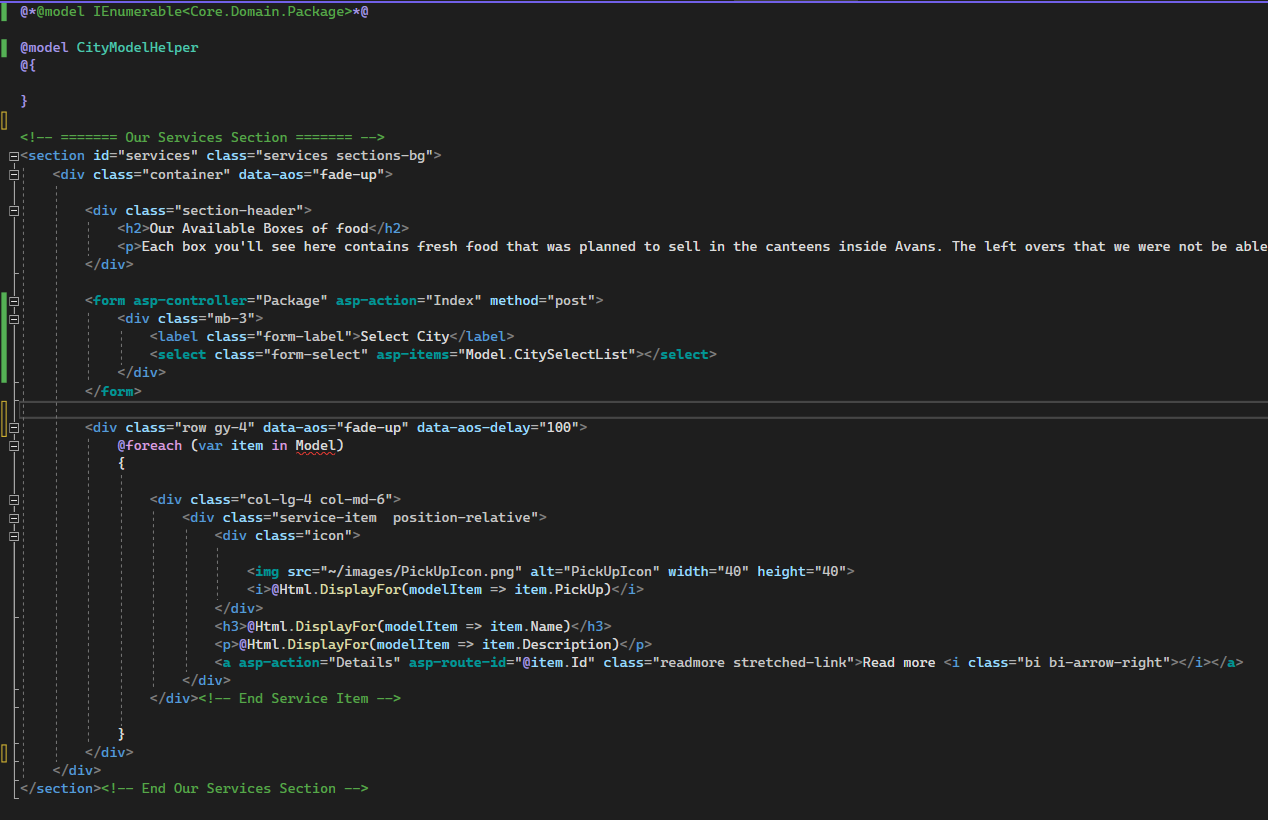The image size is (1268, 820).
Task: Click the height="40" attribute of img
Action: tap(801, 571)
